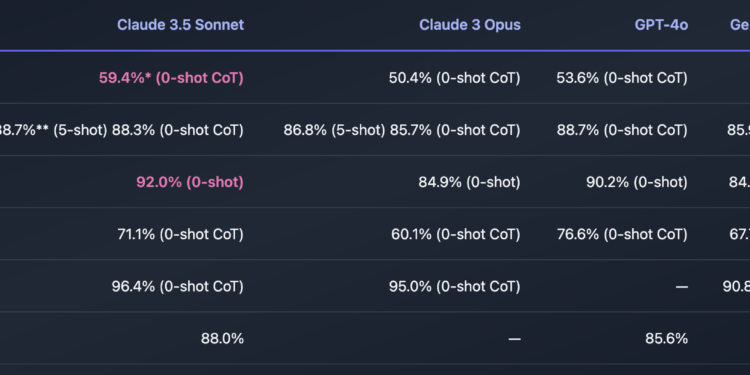Click the 96.4% (0-shot CoT) Sonnet cell

coord(177,287)
